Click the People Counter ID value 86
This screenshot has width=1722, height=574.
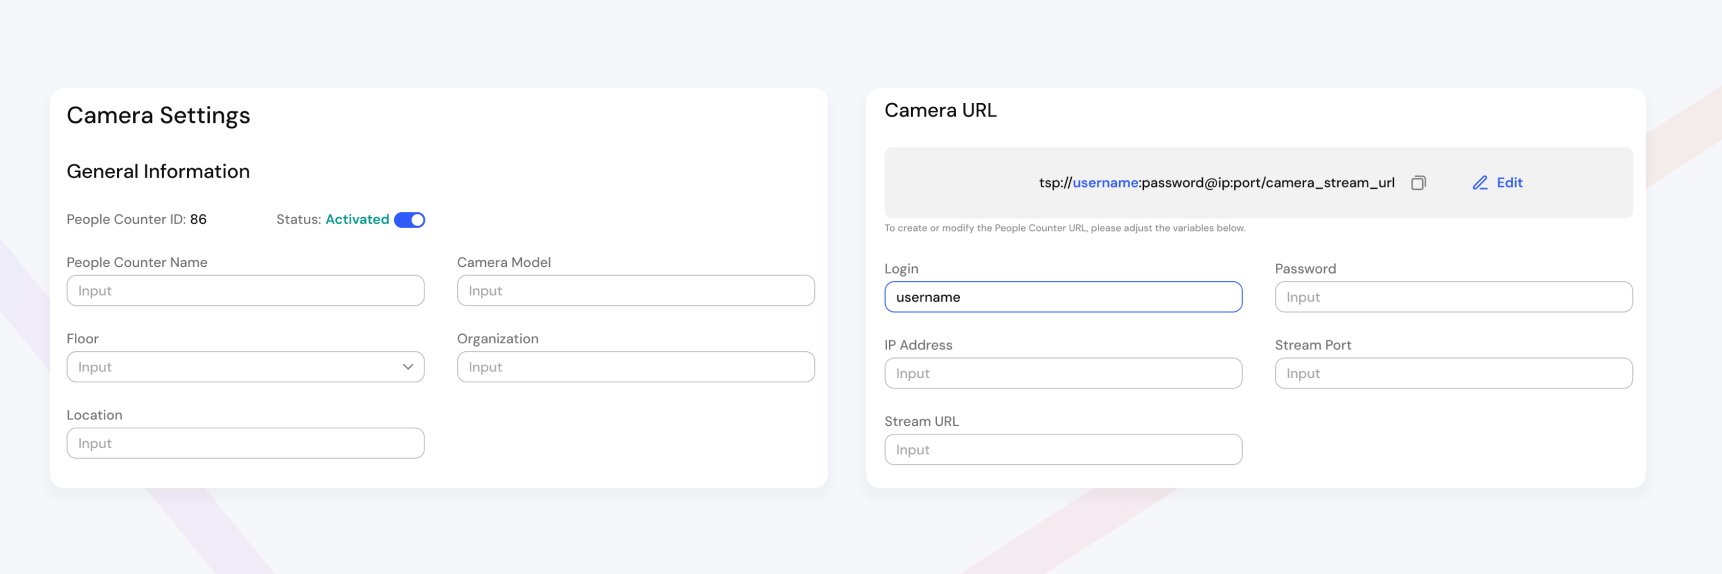point(198,220)
